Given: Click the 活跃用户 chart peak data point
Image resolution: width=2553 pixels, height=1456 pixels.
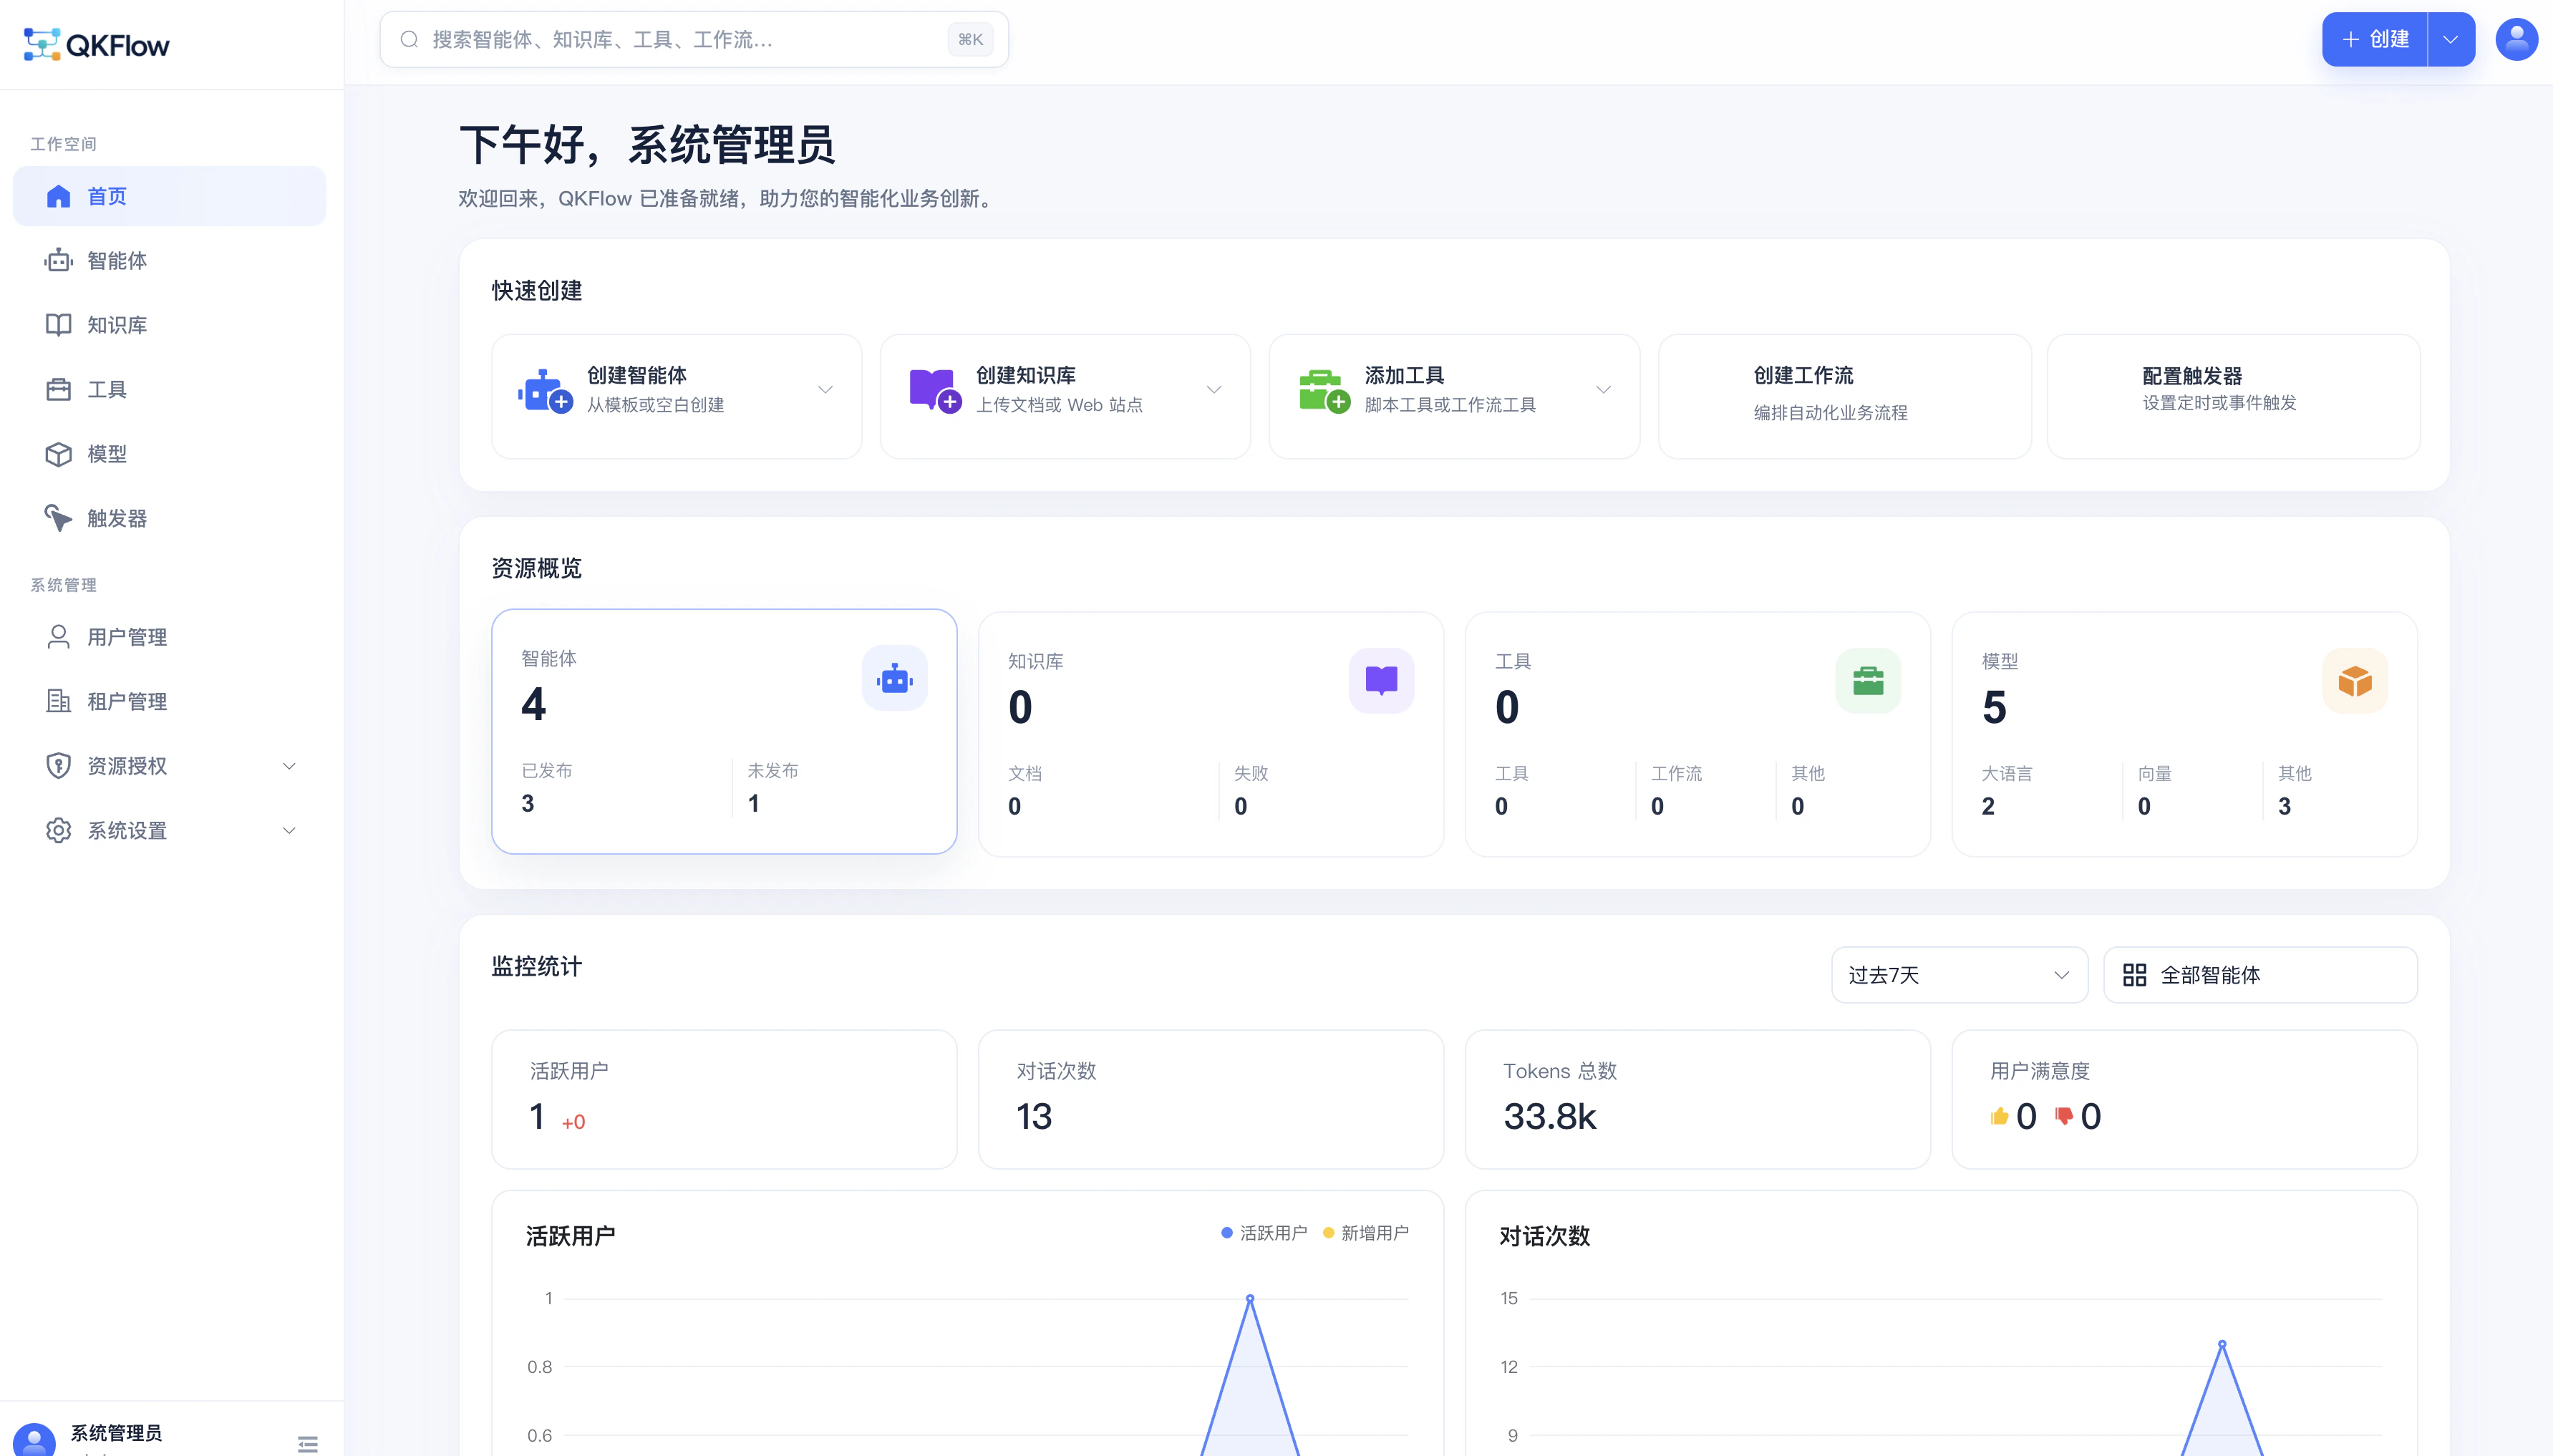Looking at the screenshot, I should [1250, 1298].
